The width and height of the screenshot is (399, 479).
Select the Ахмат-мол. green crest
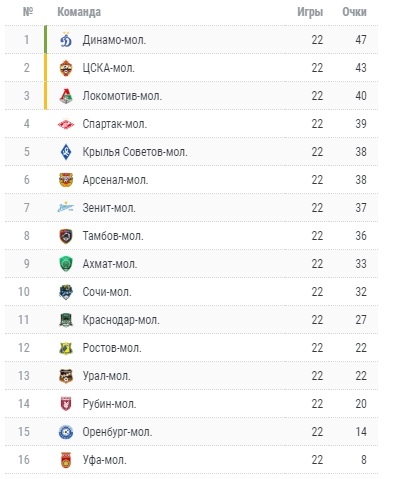coord(66,264)
